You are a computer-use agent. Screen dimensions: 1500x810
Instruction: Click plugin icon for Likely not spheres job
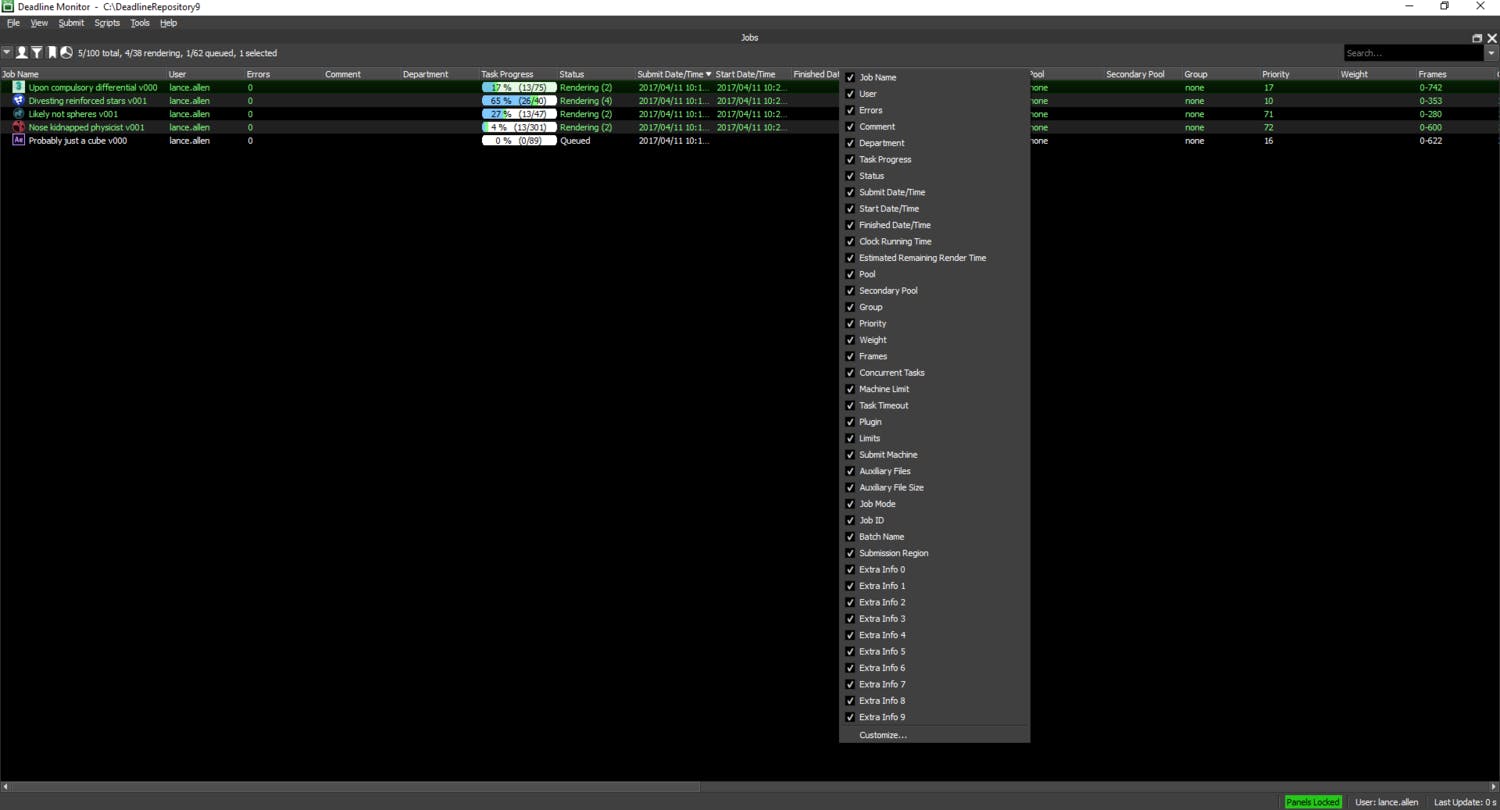(18, 114)
